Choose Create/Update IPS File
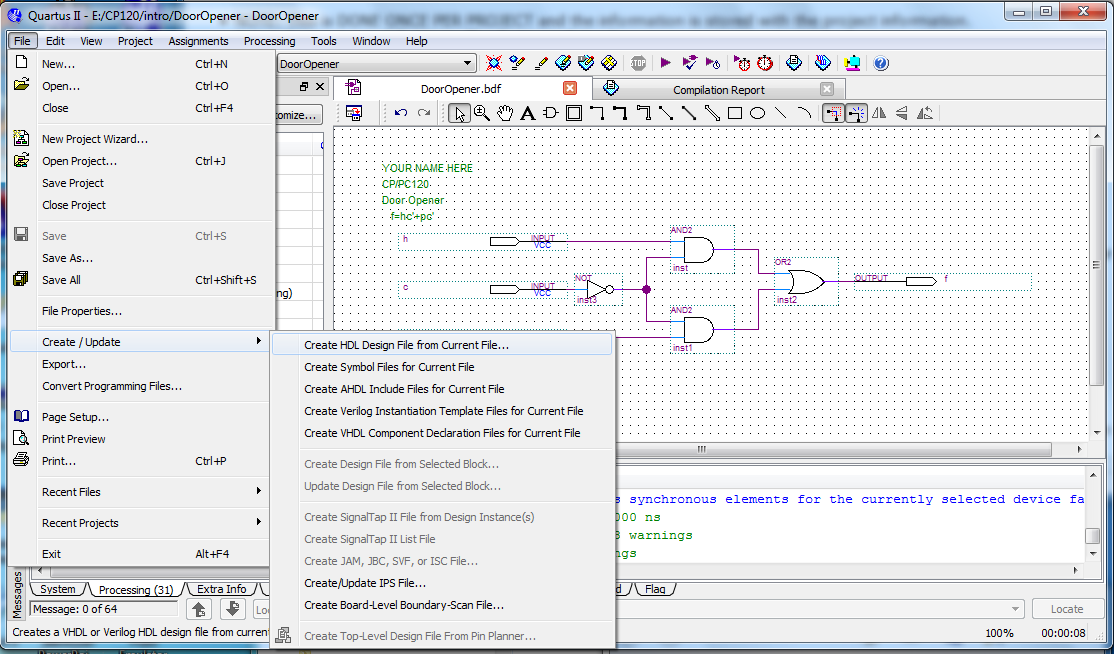The width and height of the screenshot is (1114, 654). pos(441,583)
